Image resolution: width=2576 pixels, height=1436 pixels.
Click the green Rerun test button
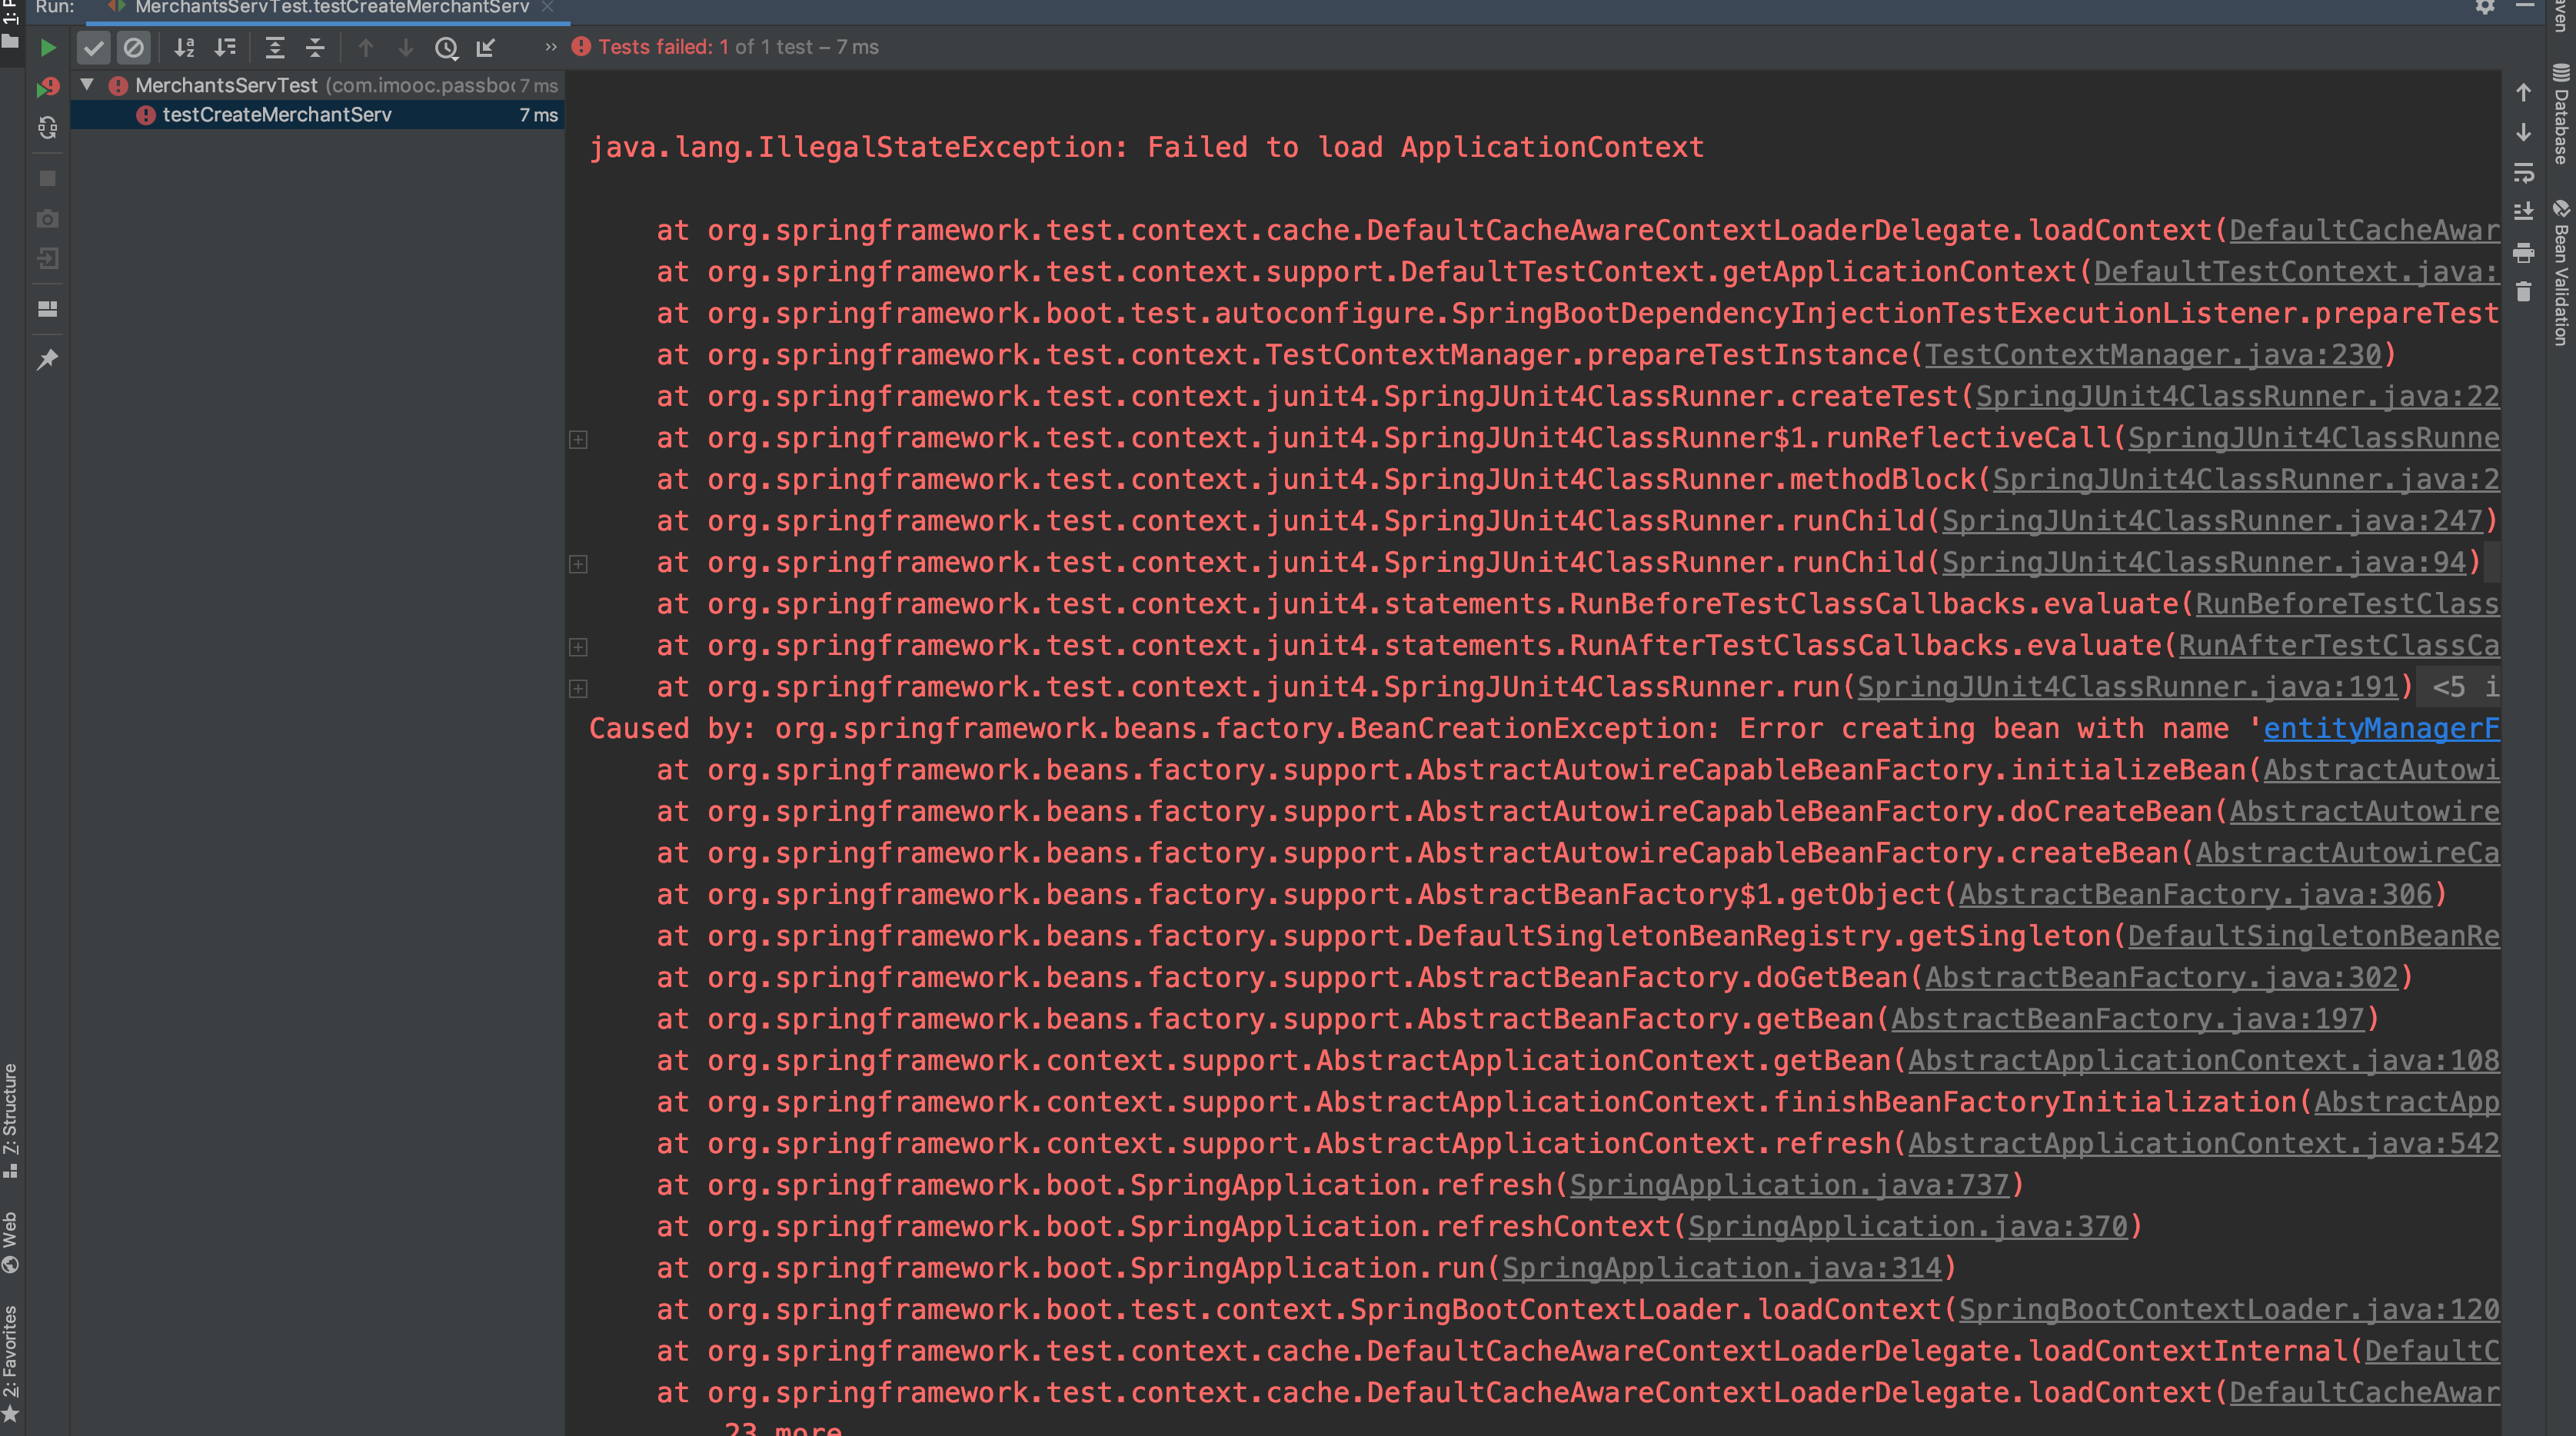click(x=47, y=47)
